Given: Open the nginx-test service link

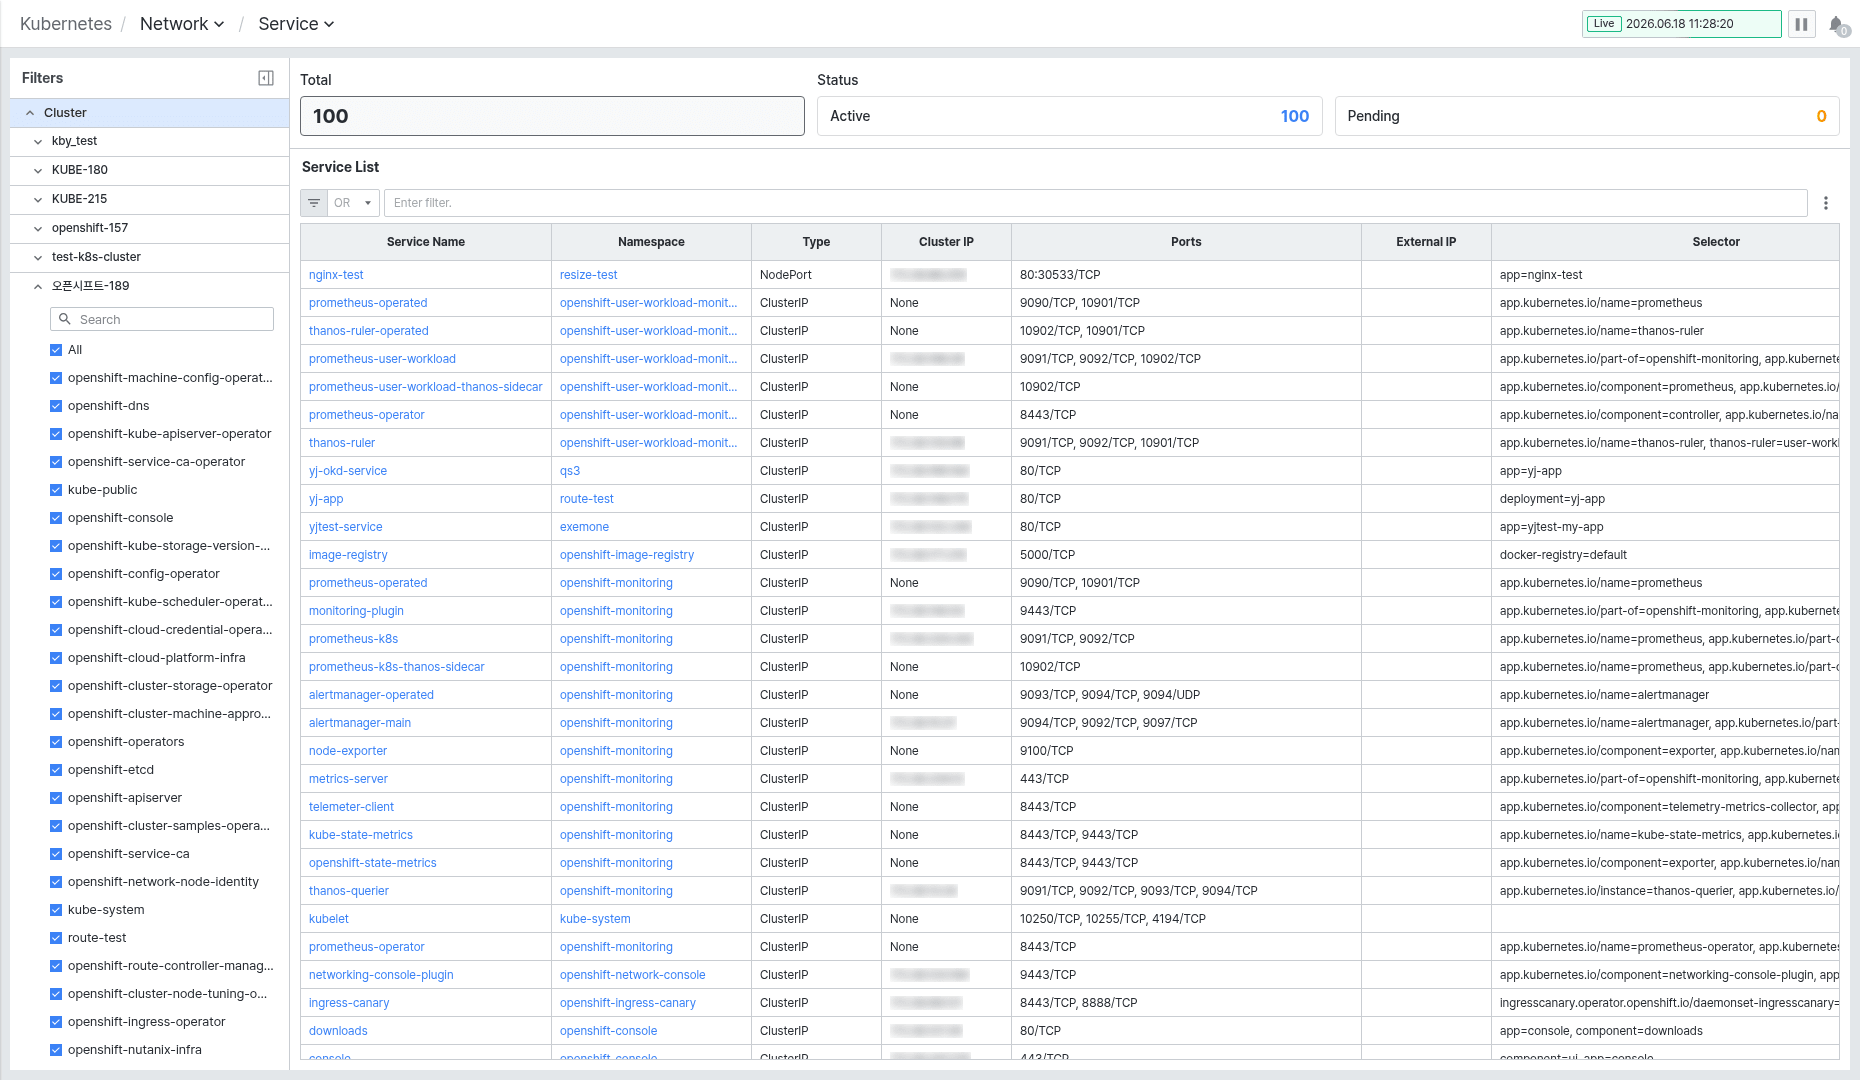Looking at the screenshot, I should coord(336,275).
